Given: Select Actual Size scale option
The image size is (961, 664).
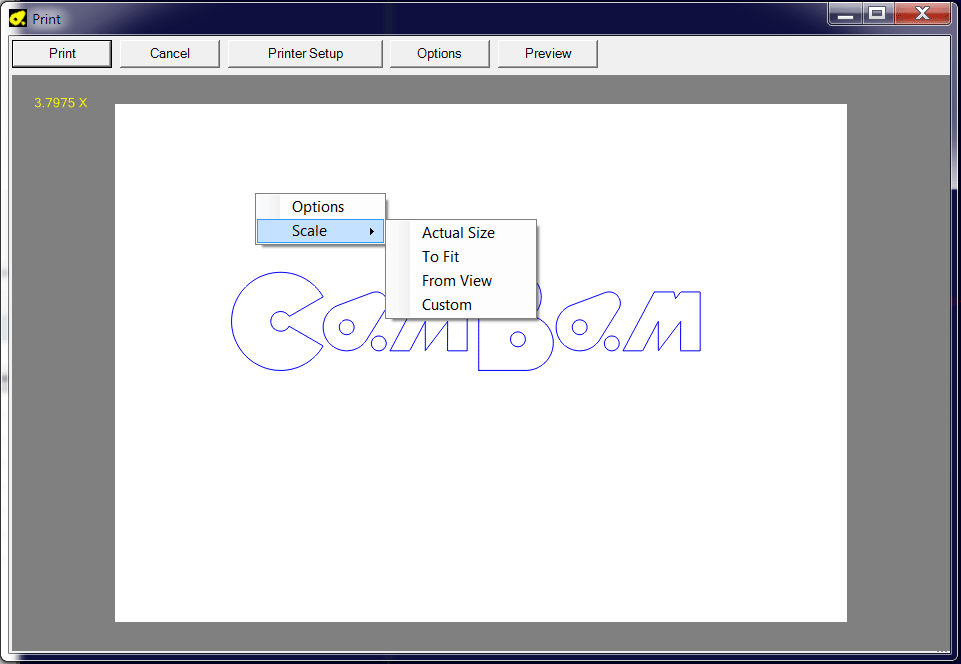Looking at the screenshot, I should pos(459,233).
